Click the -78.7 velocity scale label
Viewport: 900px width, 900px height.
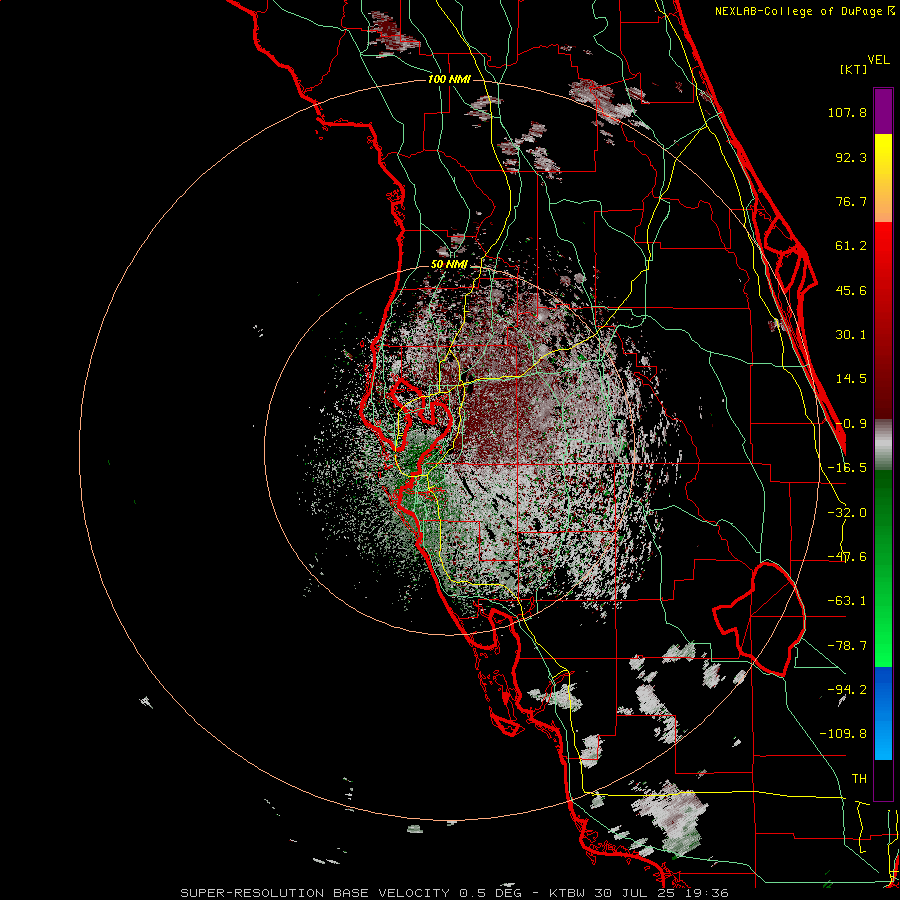click(847, 646)
